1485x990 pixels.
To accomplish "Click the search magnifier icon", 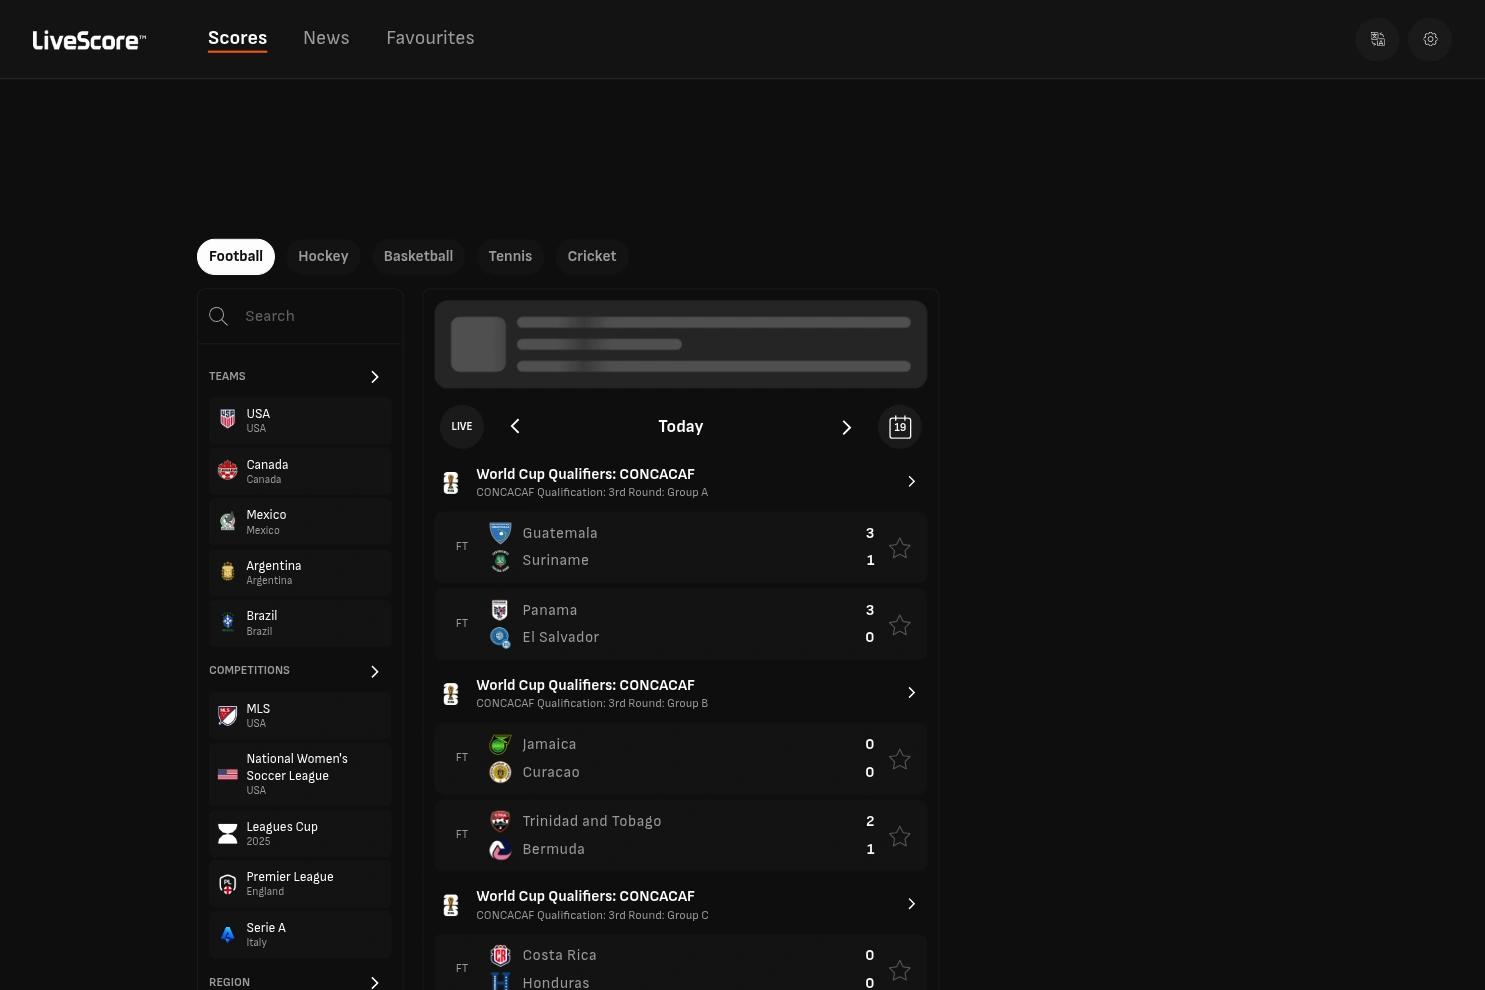I will 218,316.
